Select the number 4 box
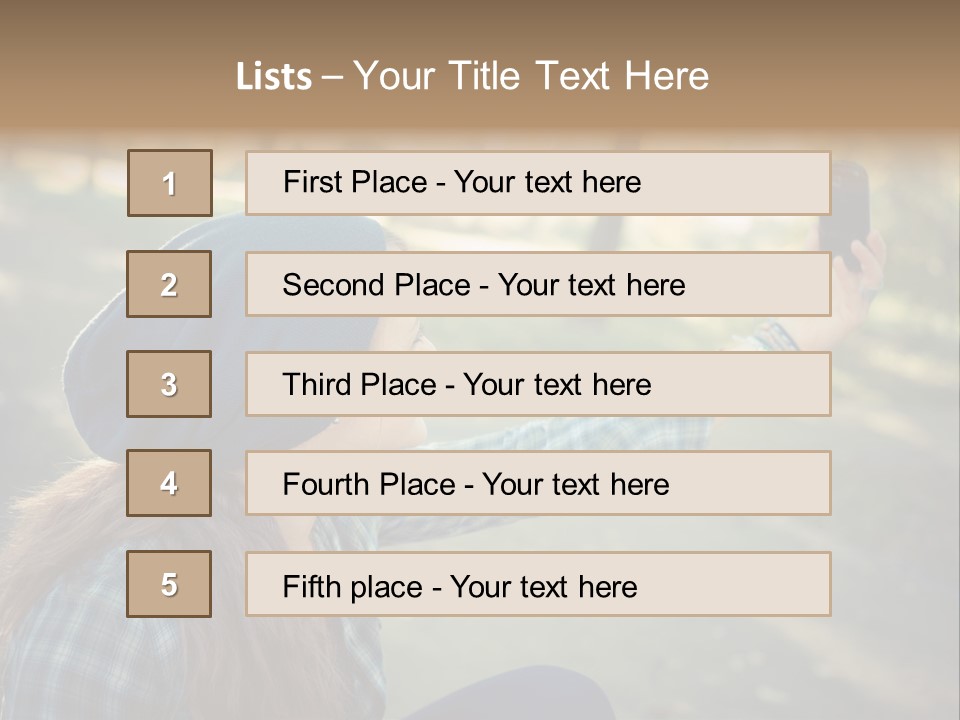Viewport: 960px width, 720px height. coord(169,483)
